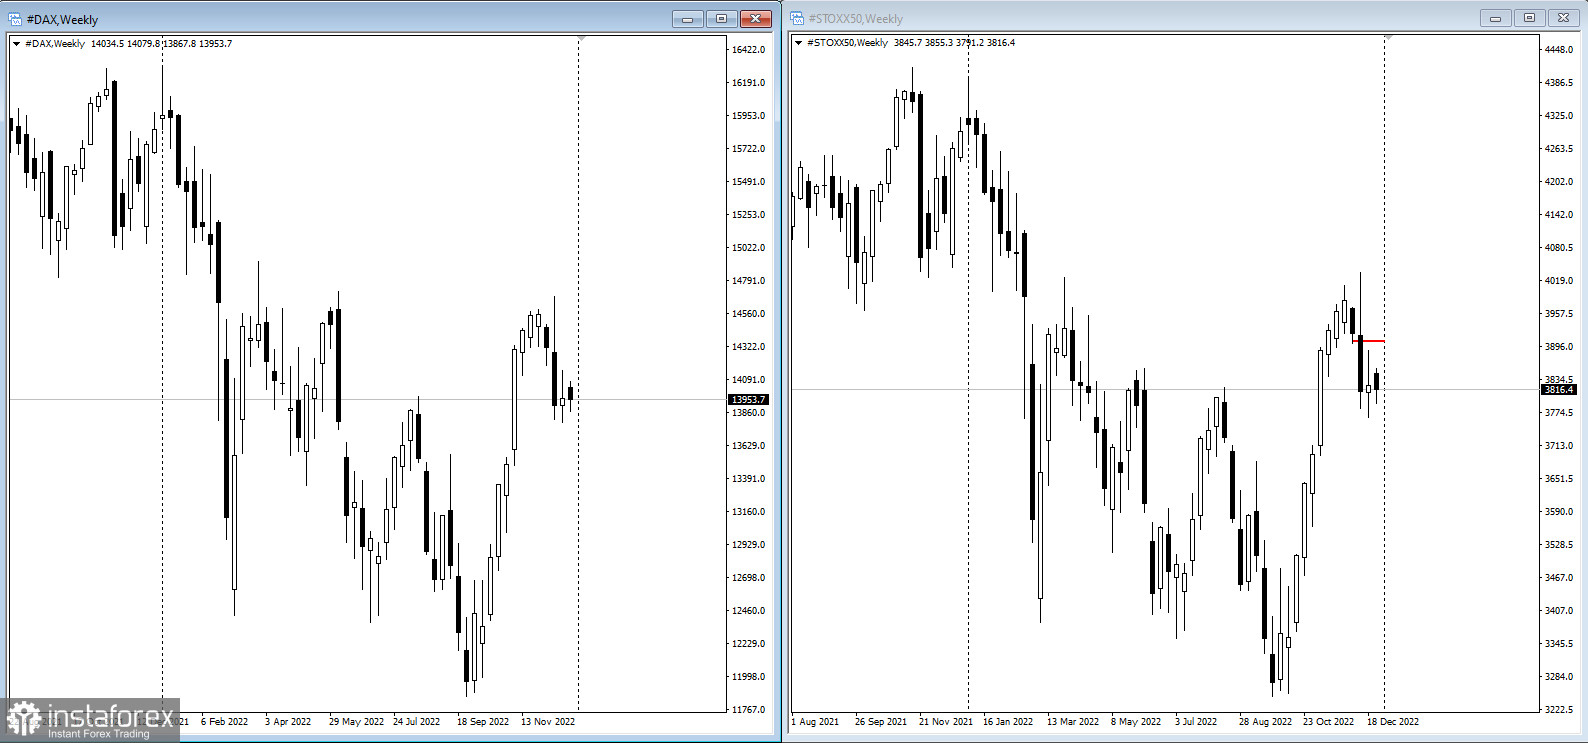Minimize the #DAX,Weekly chart window
Viewport: 1588px width, 743px height.
[687, 19]
